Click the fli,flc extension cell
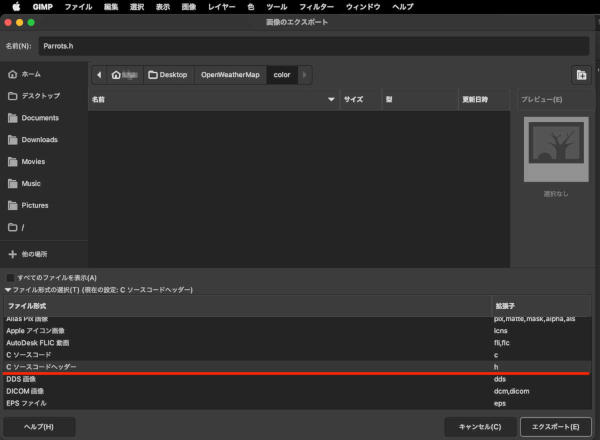This screenshot has height=440, width=600. [x=501, y=343]
